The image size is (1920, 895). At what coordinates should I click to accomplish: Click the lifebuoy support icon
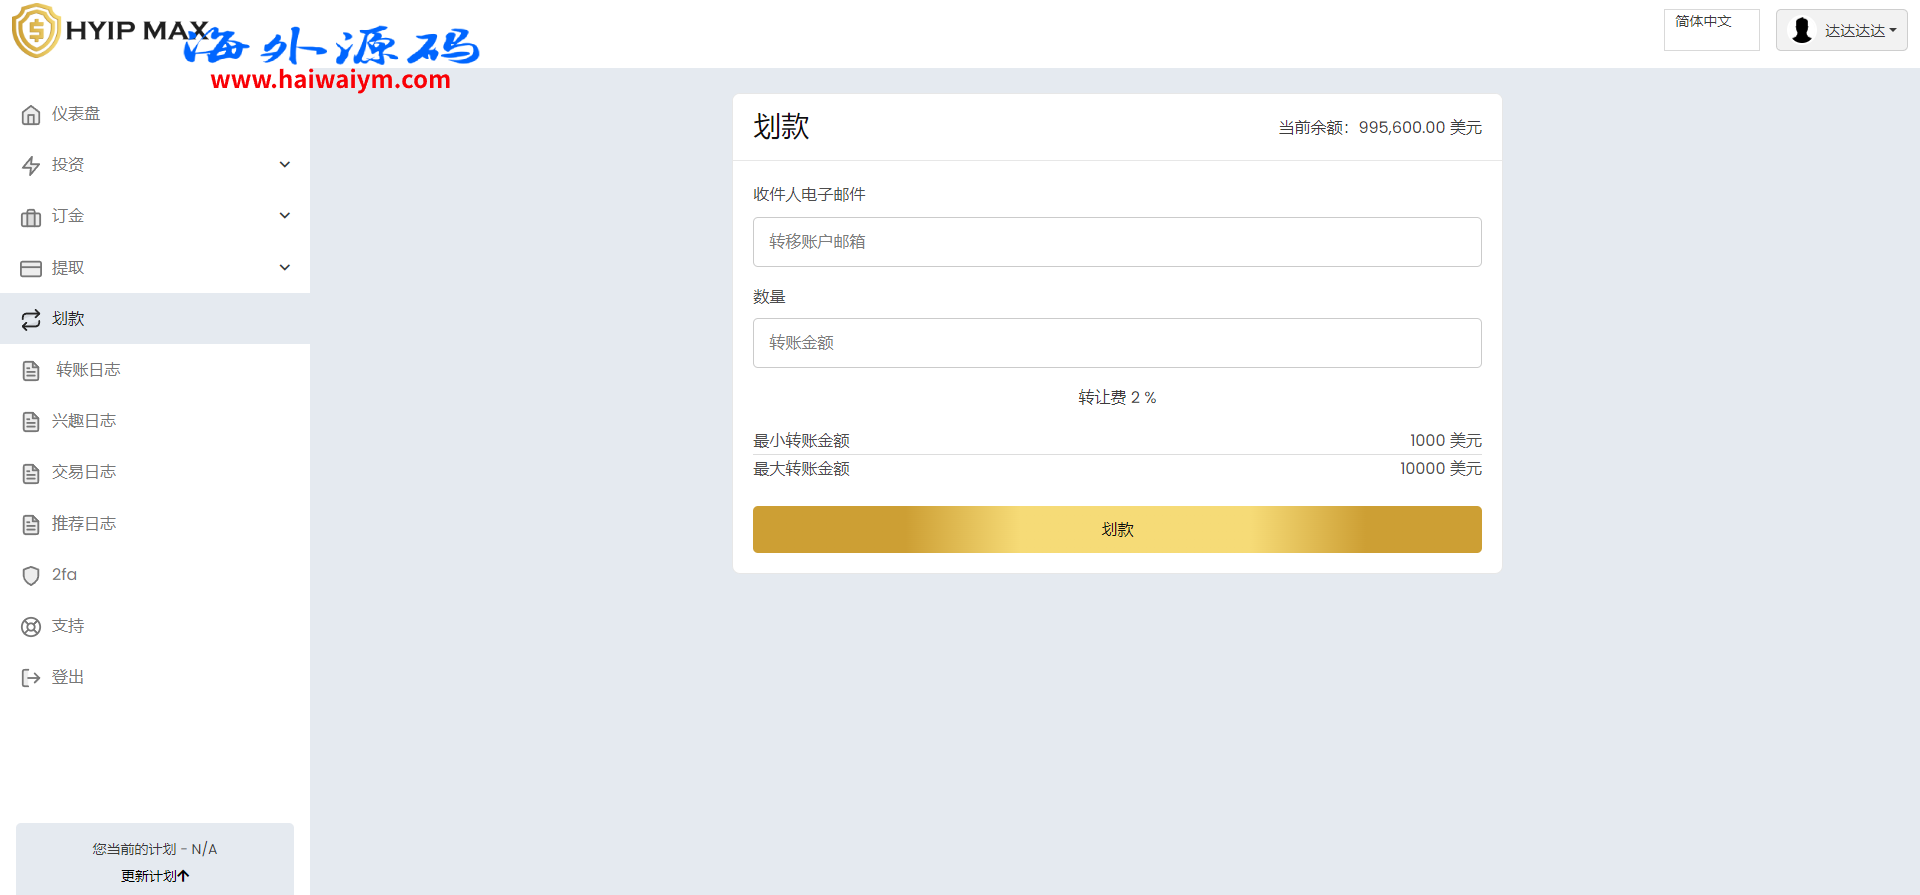point(31,627)
